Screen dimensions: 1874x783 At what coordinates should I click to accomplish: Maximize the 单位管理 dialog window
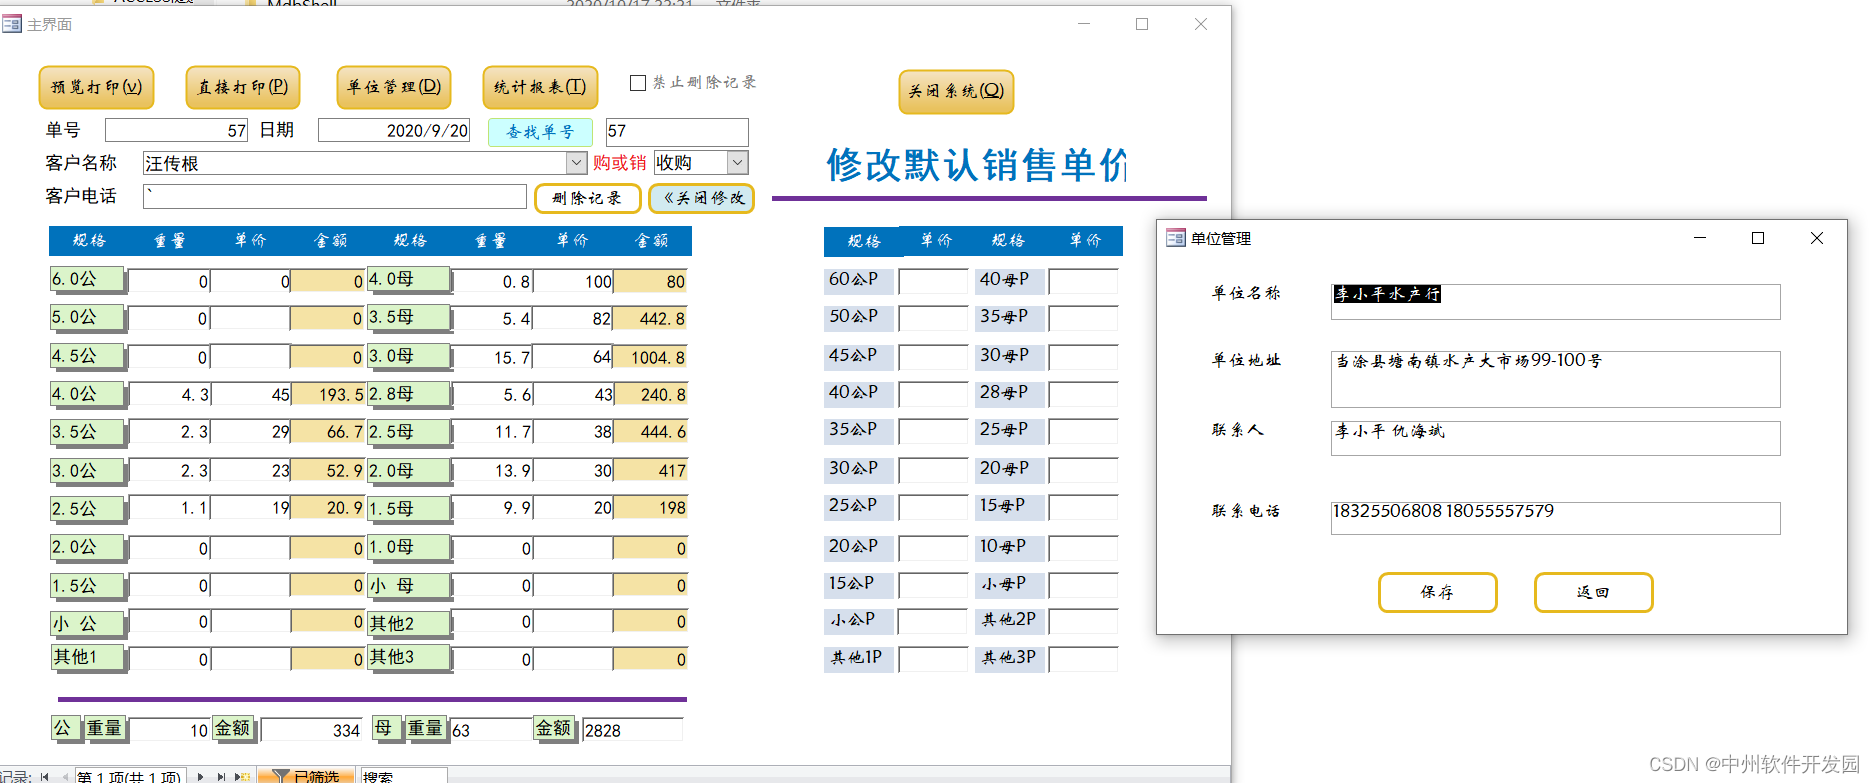(x=1758, y=238)
